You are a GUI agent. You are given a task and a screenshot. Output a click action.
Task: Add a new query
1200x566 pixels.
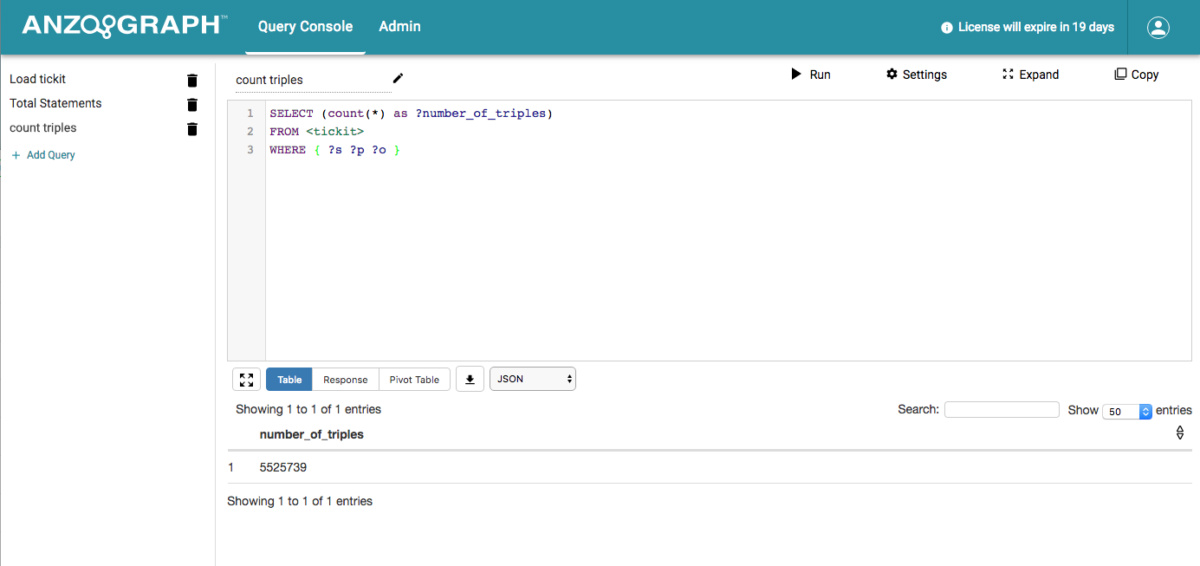pyautogui.click(x=43, y=155)
